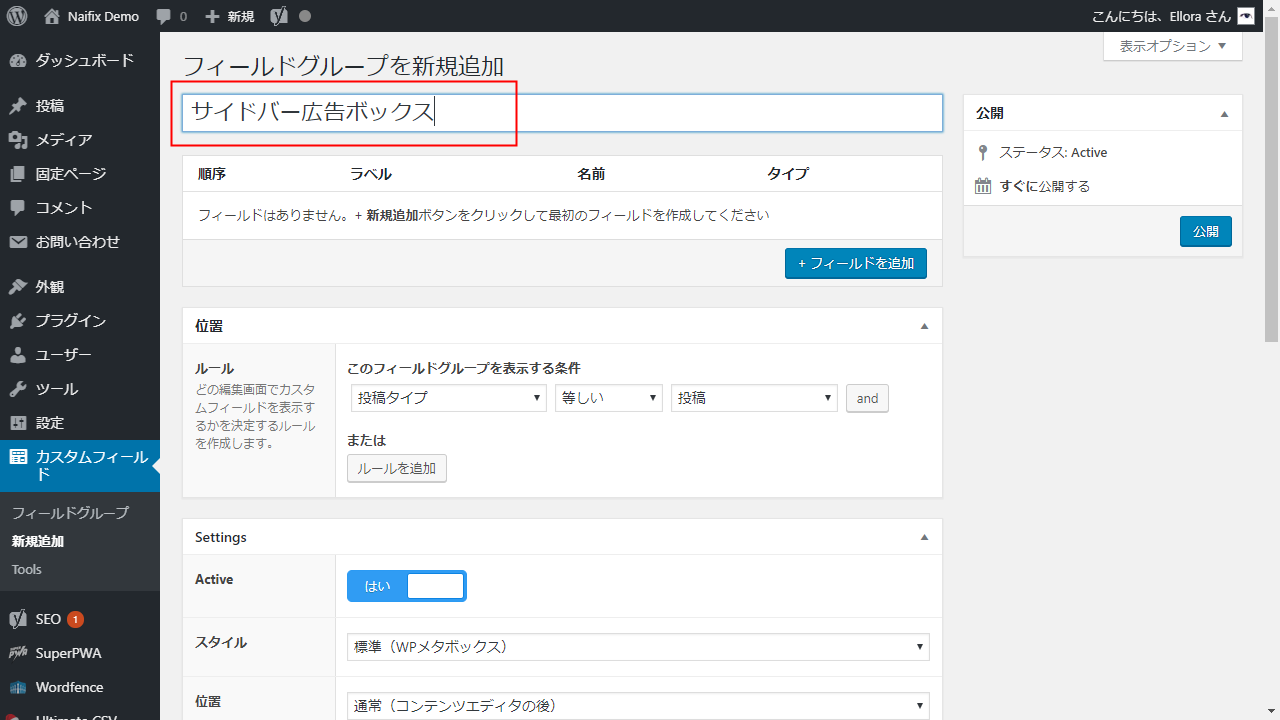
Task: Click the 設定 sidebar icon
Action: (x=18, y=423)
